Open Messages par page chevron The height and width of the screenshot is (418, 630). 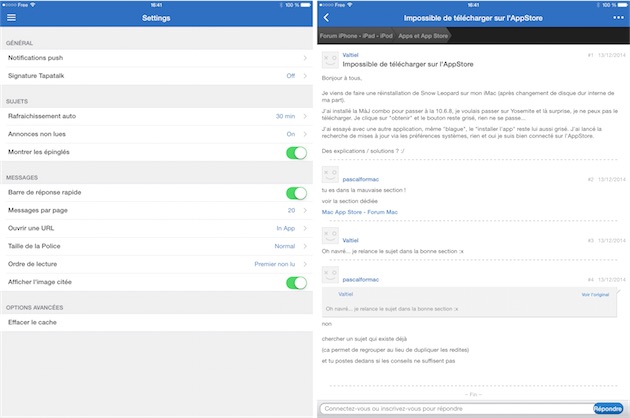305,210
